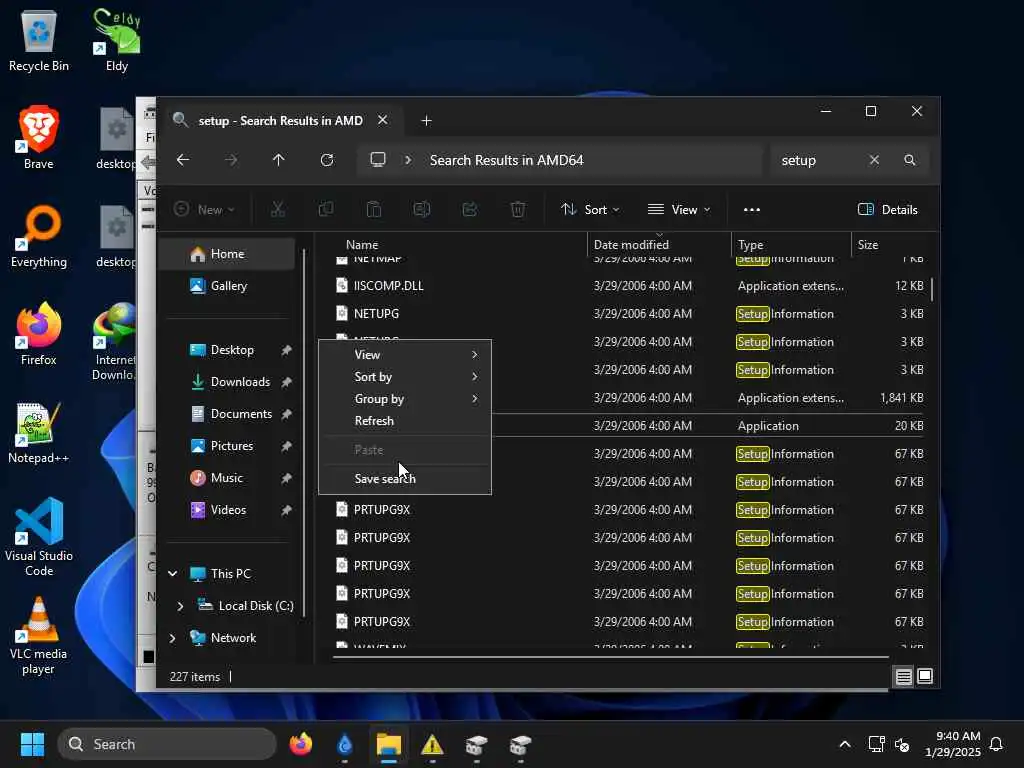Image resolution: width=1024 pixels, height=768 pixels.
Task: Open the yellow warning taskbar app
Action: 432,744
